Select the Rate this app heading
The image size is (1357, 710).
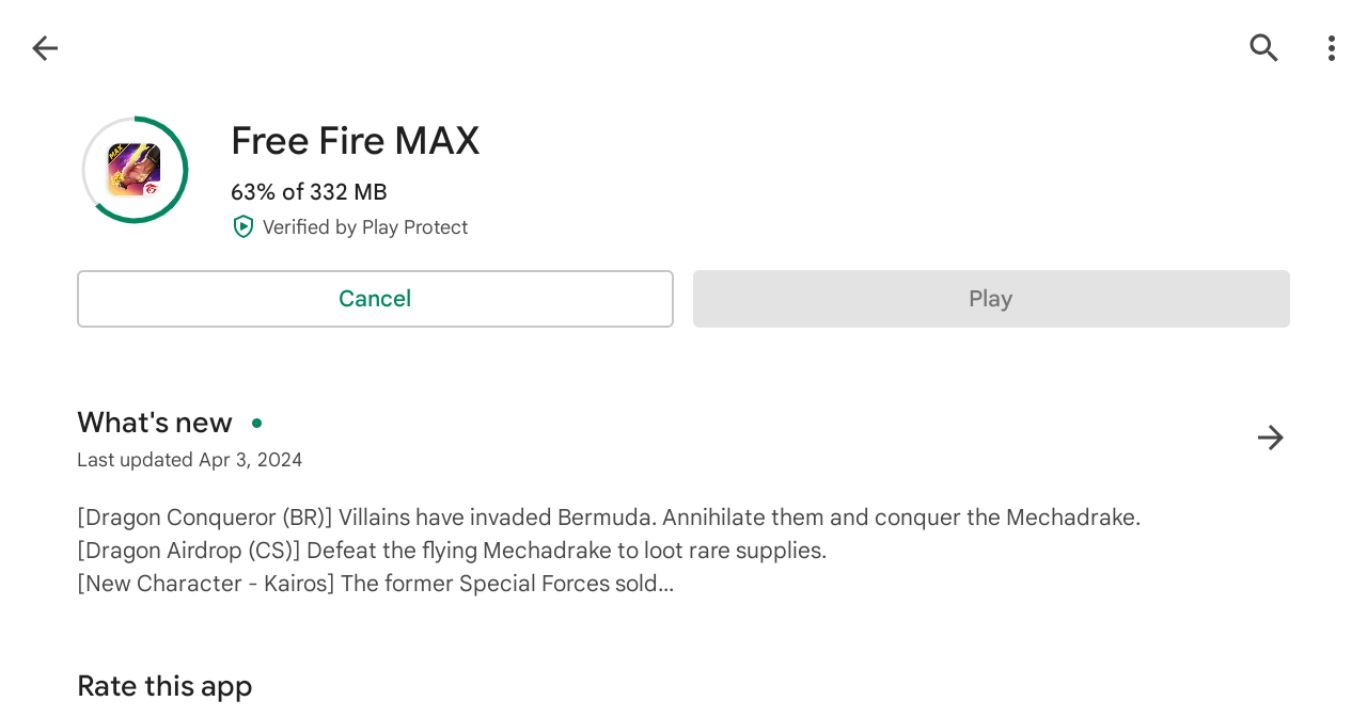click(165, 687)
